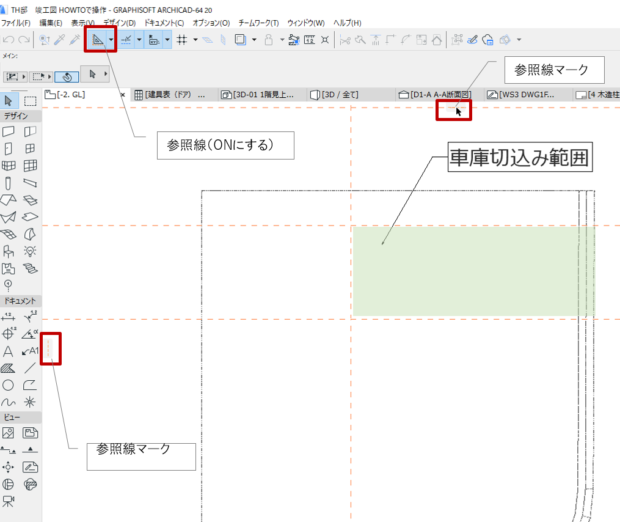Collapse the デザイン toolbox section
620x522 pixels.
click(21, 116)
